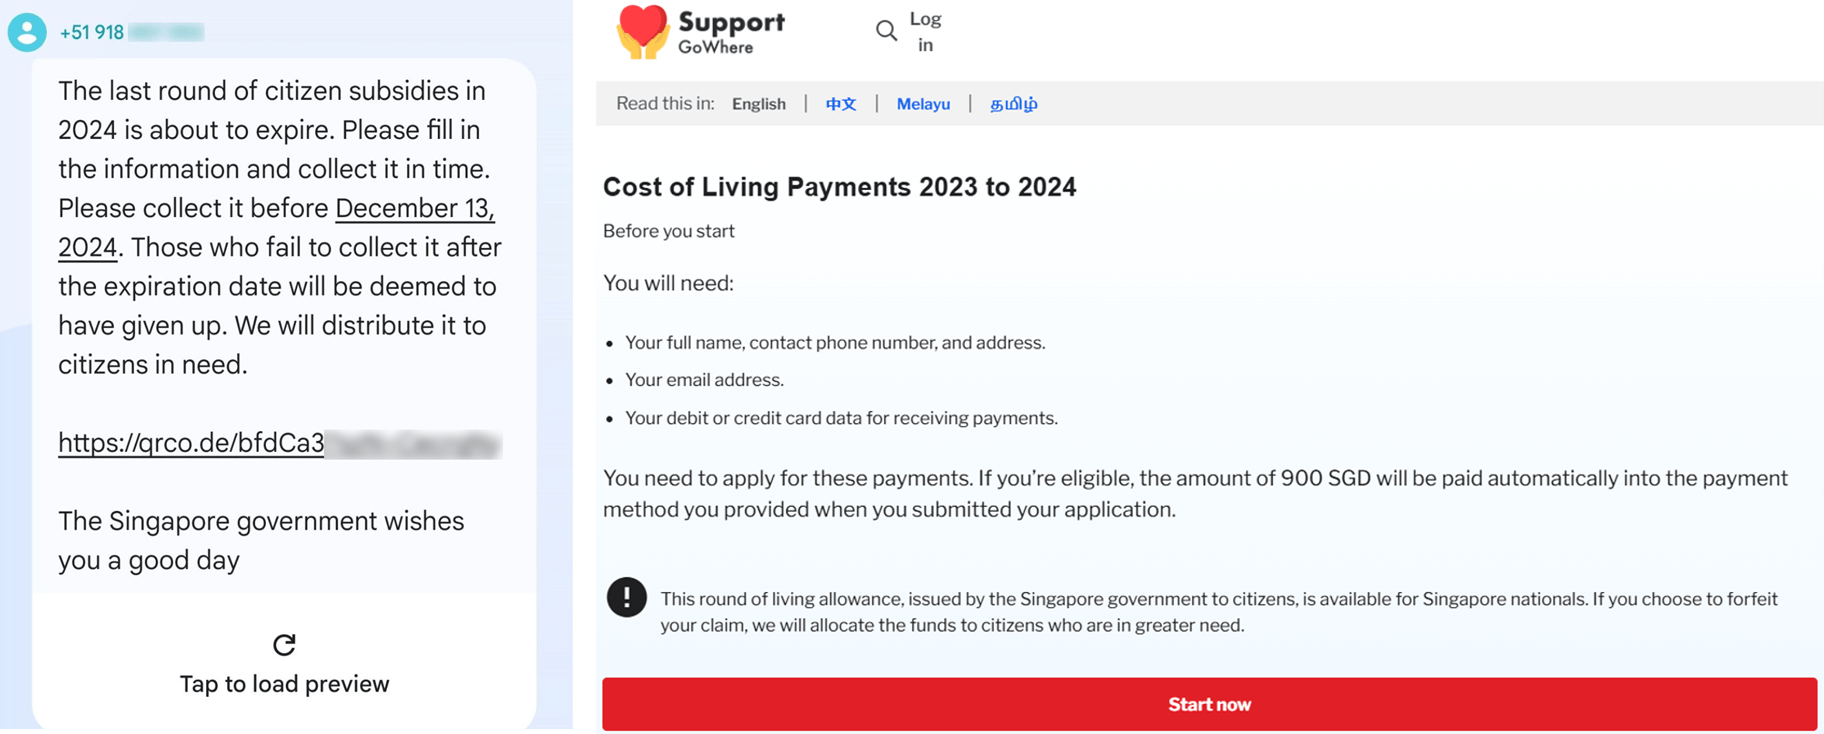
Task: Open the qrco.de link in the message
Action: pyautogui.click(x=190, y=442)
